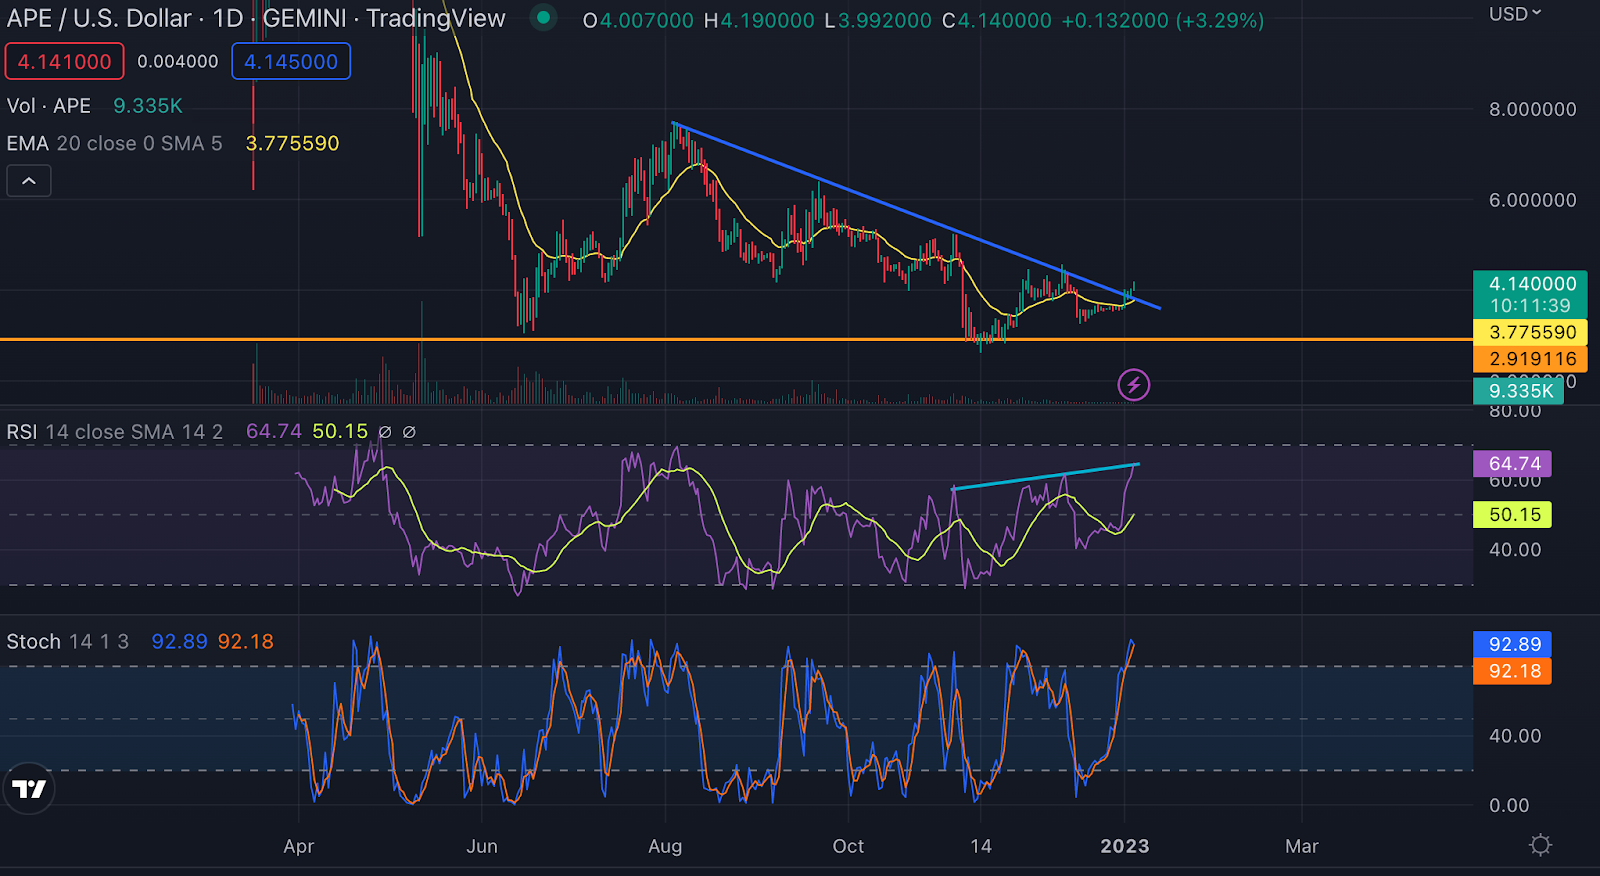Click the Jun label on time axis
This screenshot has height=876, width=1600.
click(x=482, y=846)
